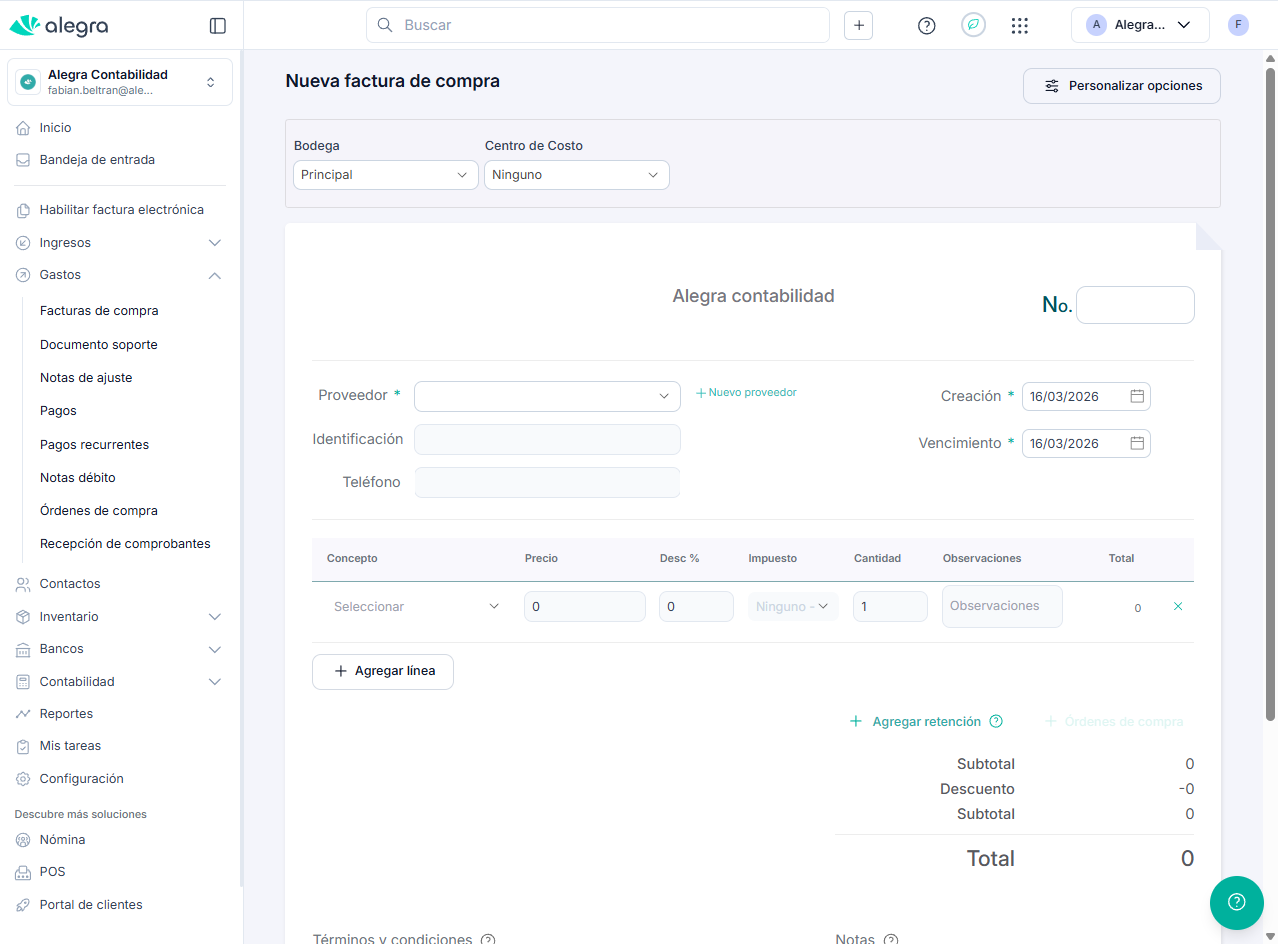The width and height of the screenshot is (1278, 944).
Task: Open Documento soporte in sidebar
Action: 99,345
